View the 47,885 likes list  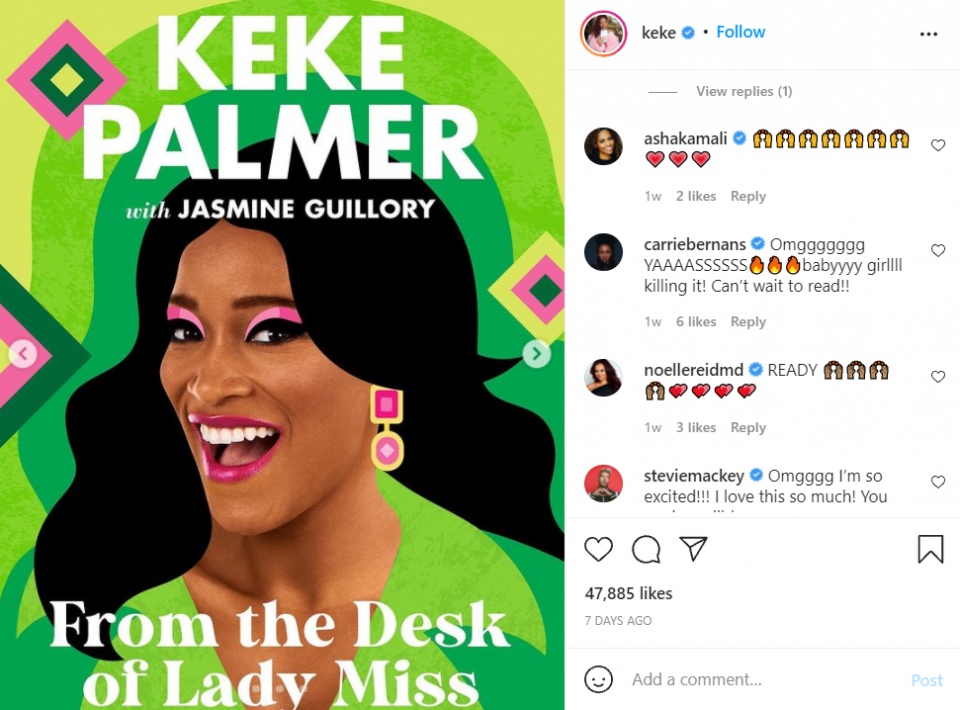tap(628, 594)
